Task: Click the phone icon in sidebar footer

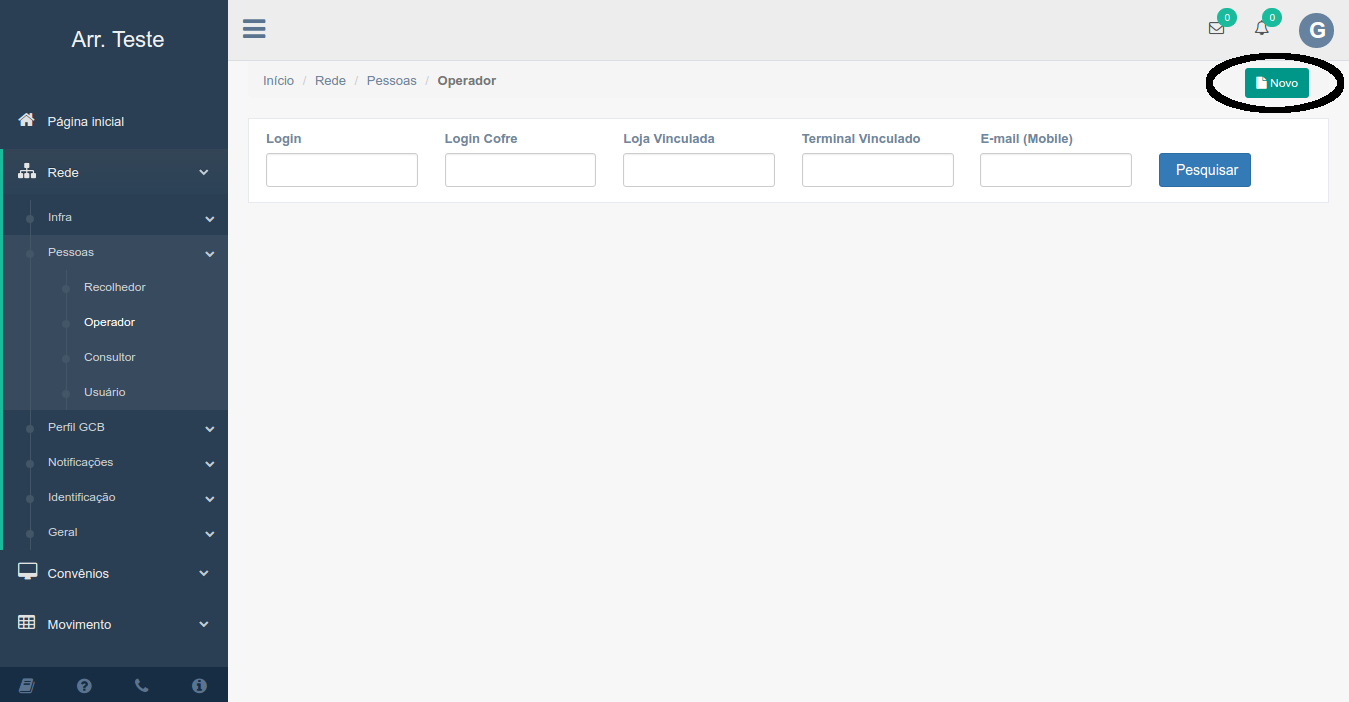Action: (142, 685)
